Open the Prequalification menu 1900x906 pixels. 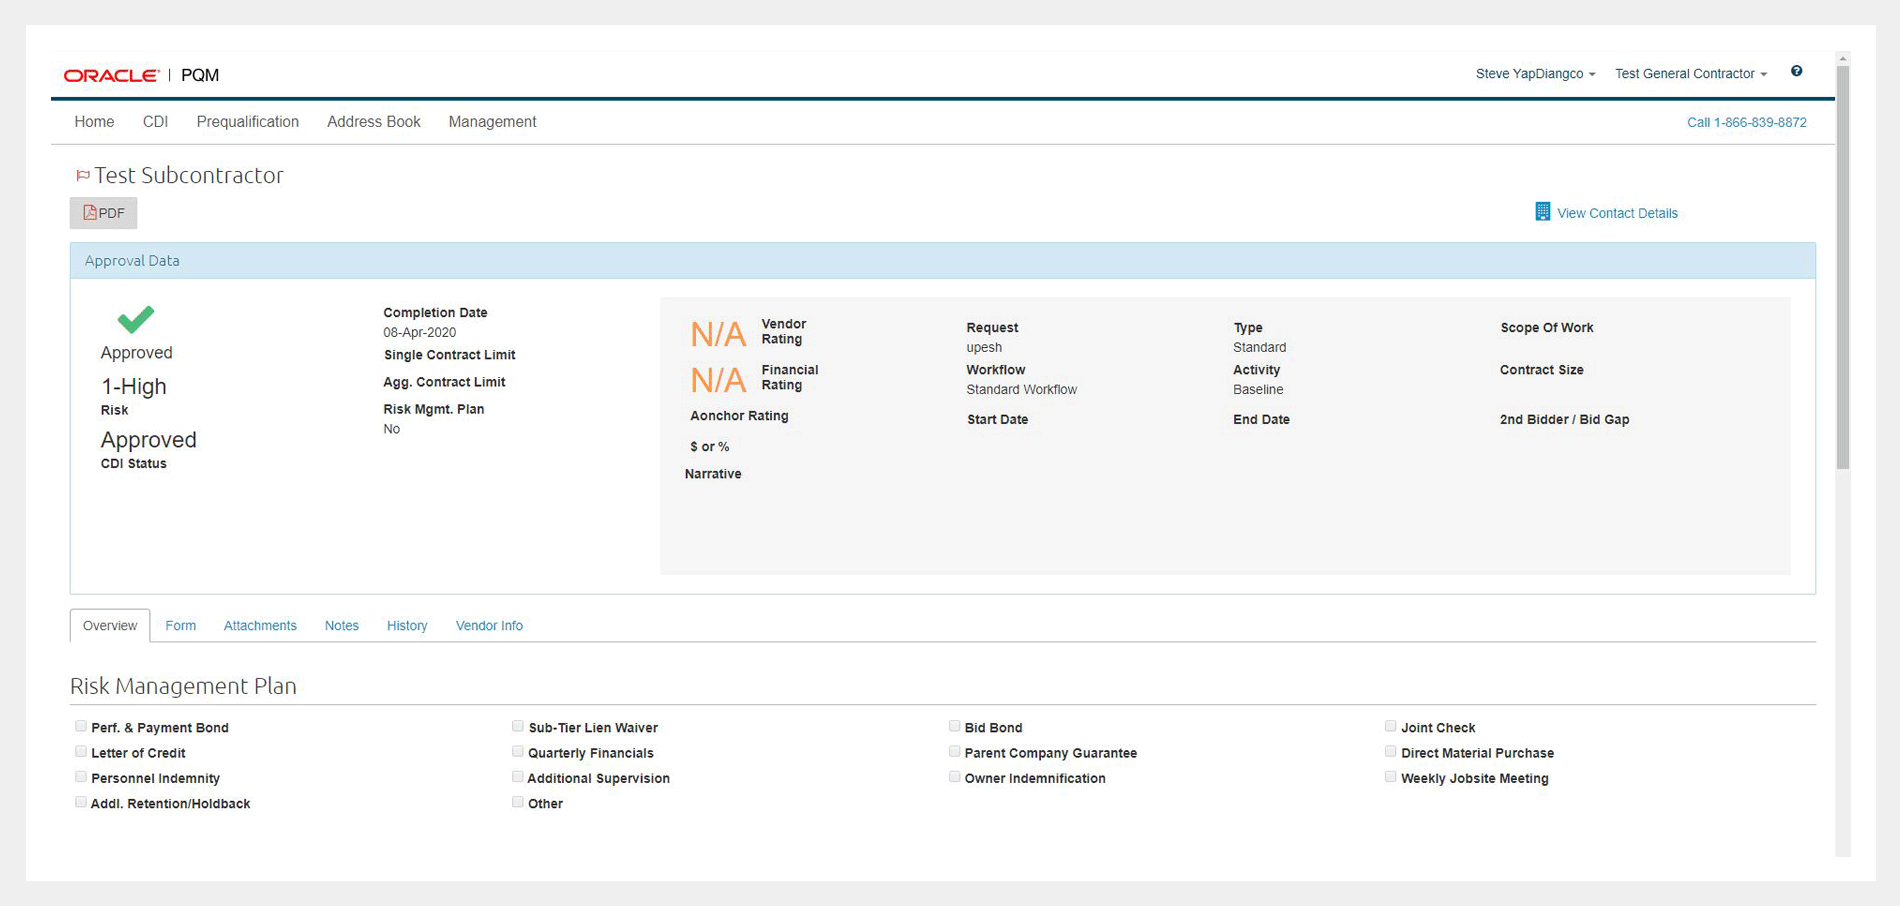click(247, 122)
